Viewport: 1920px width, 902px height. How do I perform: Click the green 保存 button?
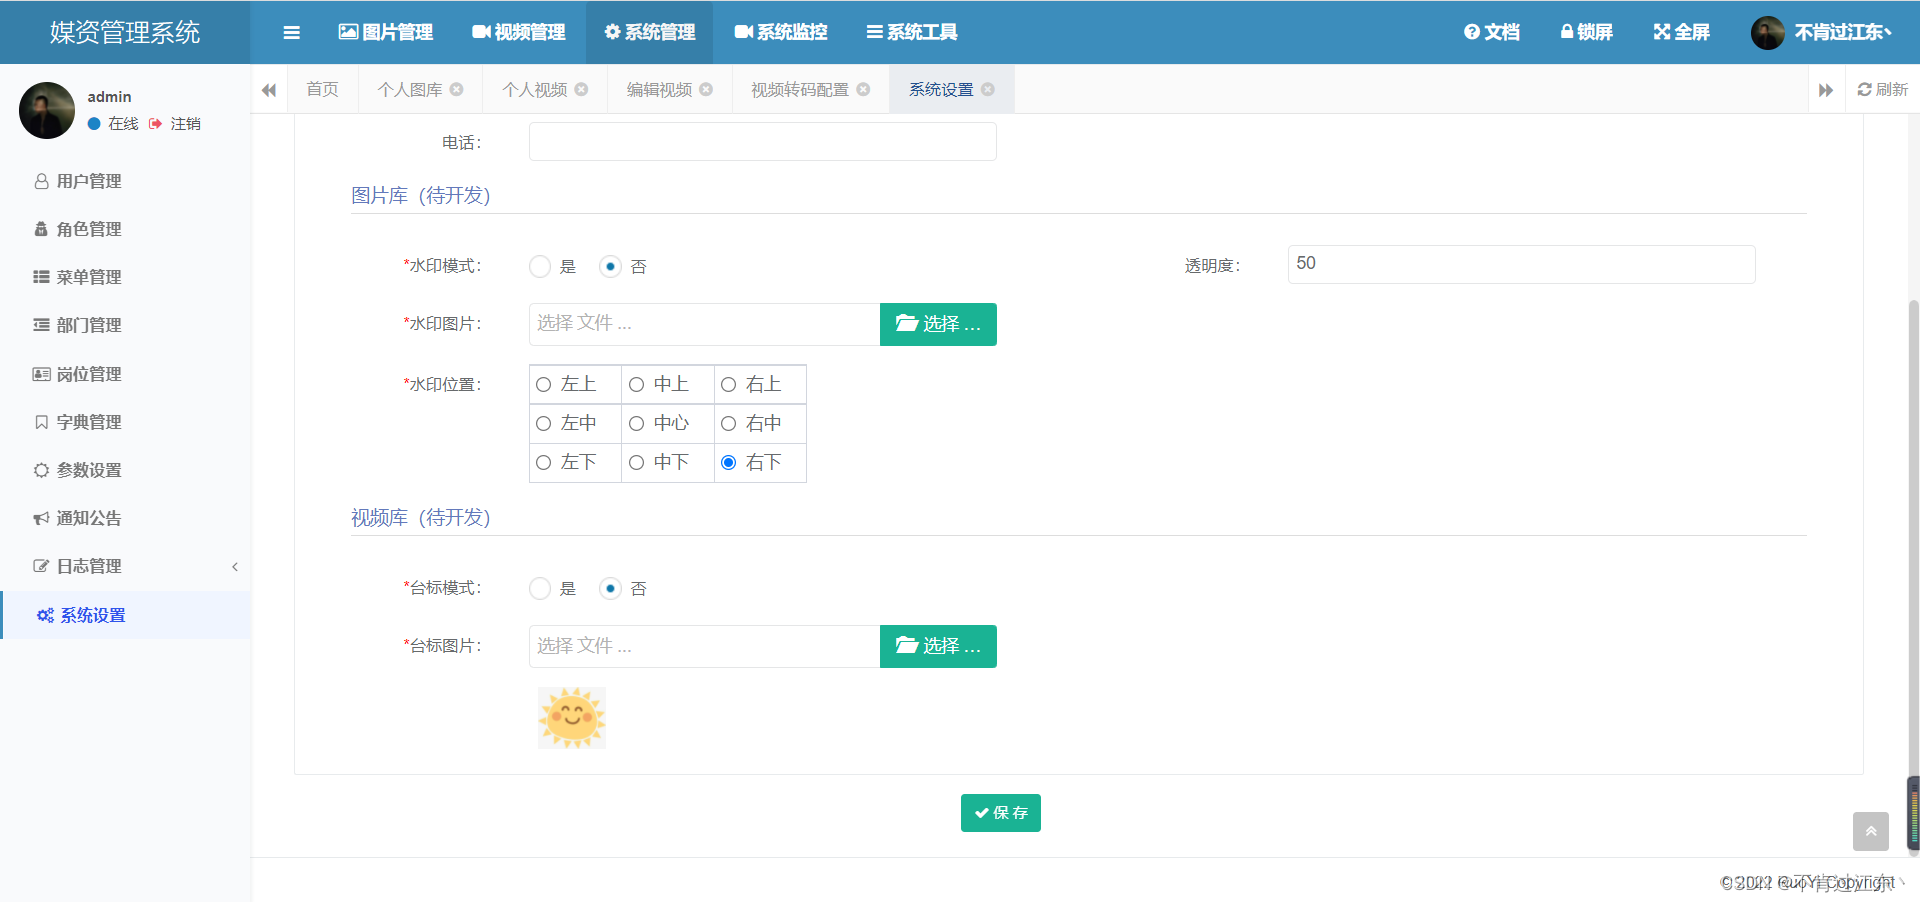pyautogui.click(x=1001, y=813)
